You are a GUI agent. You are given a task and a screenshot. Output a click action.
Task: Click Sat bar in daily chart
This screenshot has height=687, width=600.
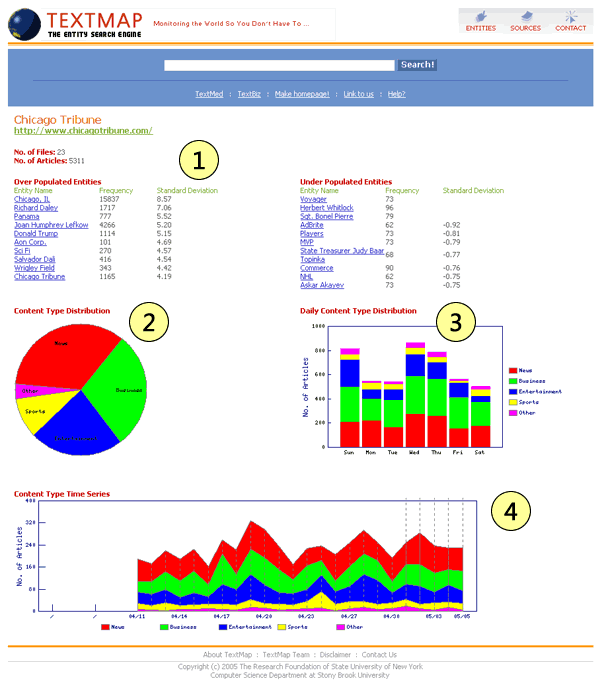coord(480,417)
